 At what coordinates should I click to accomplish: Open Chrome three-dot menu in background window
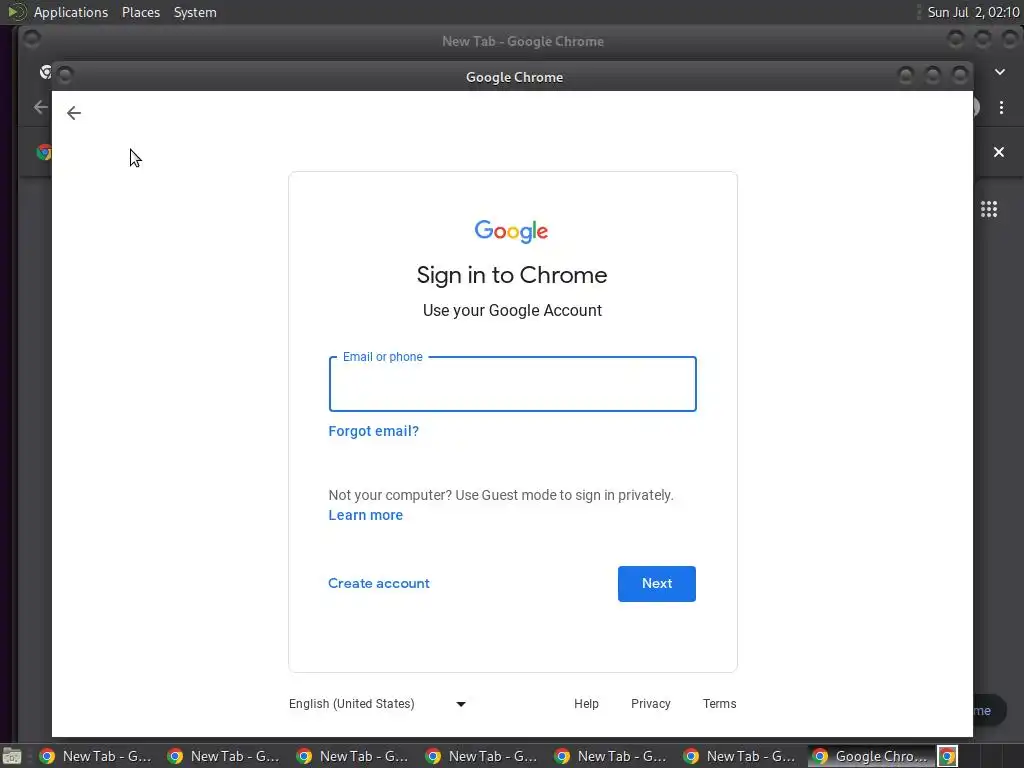[x=1001, y=108]
